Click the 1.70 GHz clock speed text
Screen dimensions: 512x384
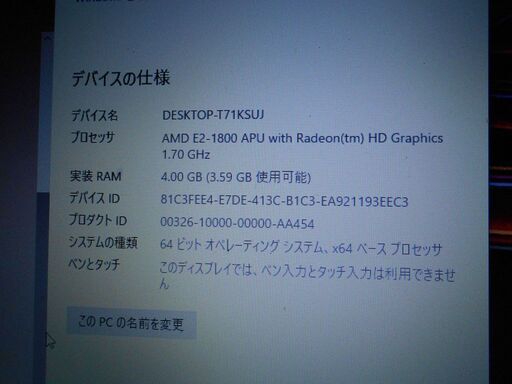[186, 155]
